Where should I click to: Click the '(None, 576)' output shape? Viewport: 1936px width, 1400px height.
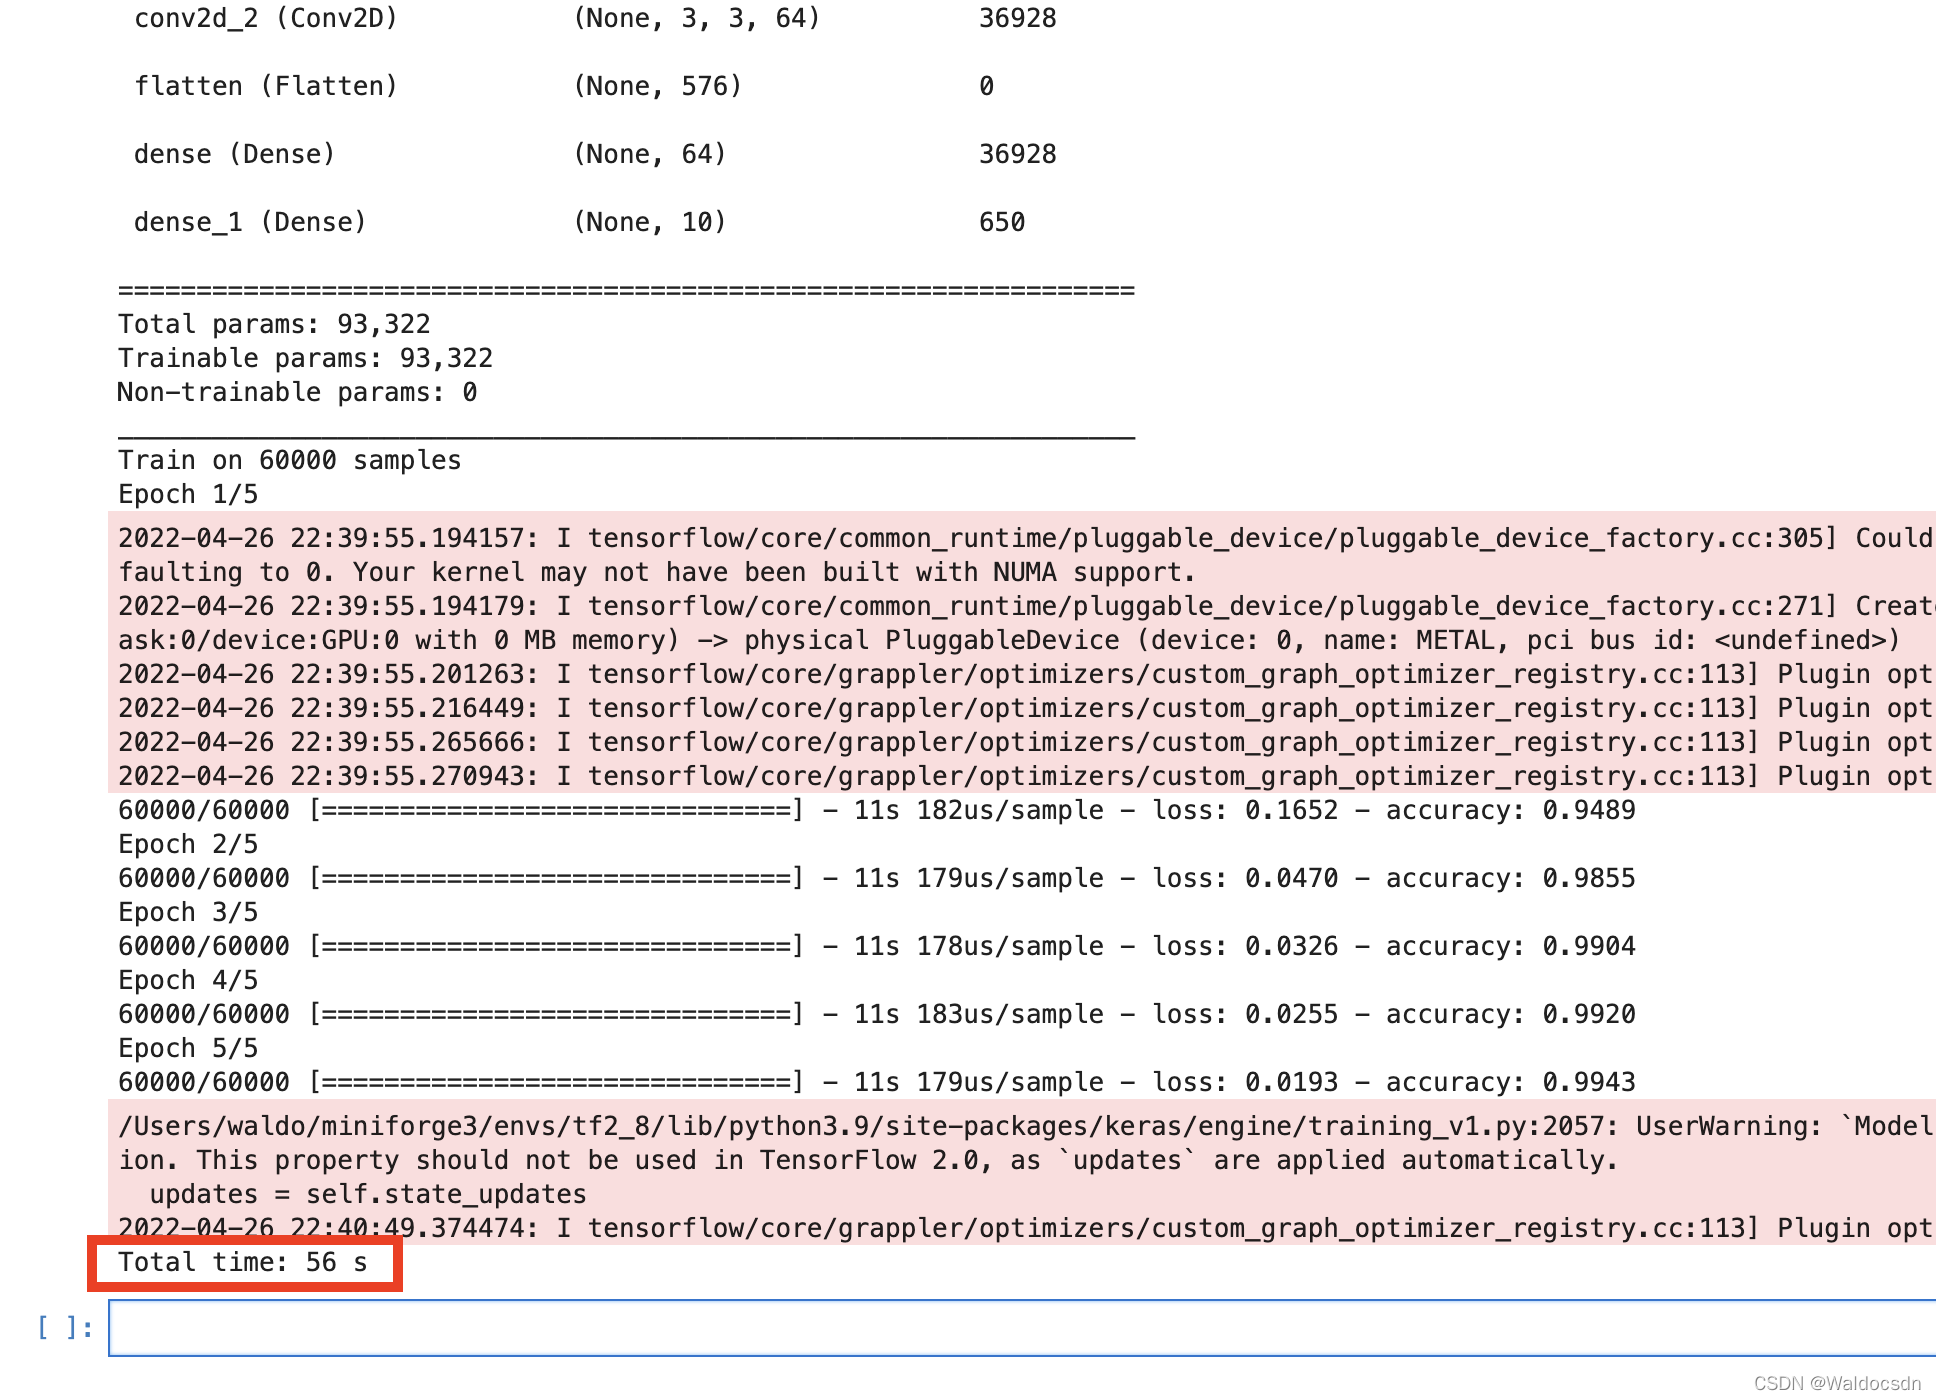[x=657, y=86]
